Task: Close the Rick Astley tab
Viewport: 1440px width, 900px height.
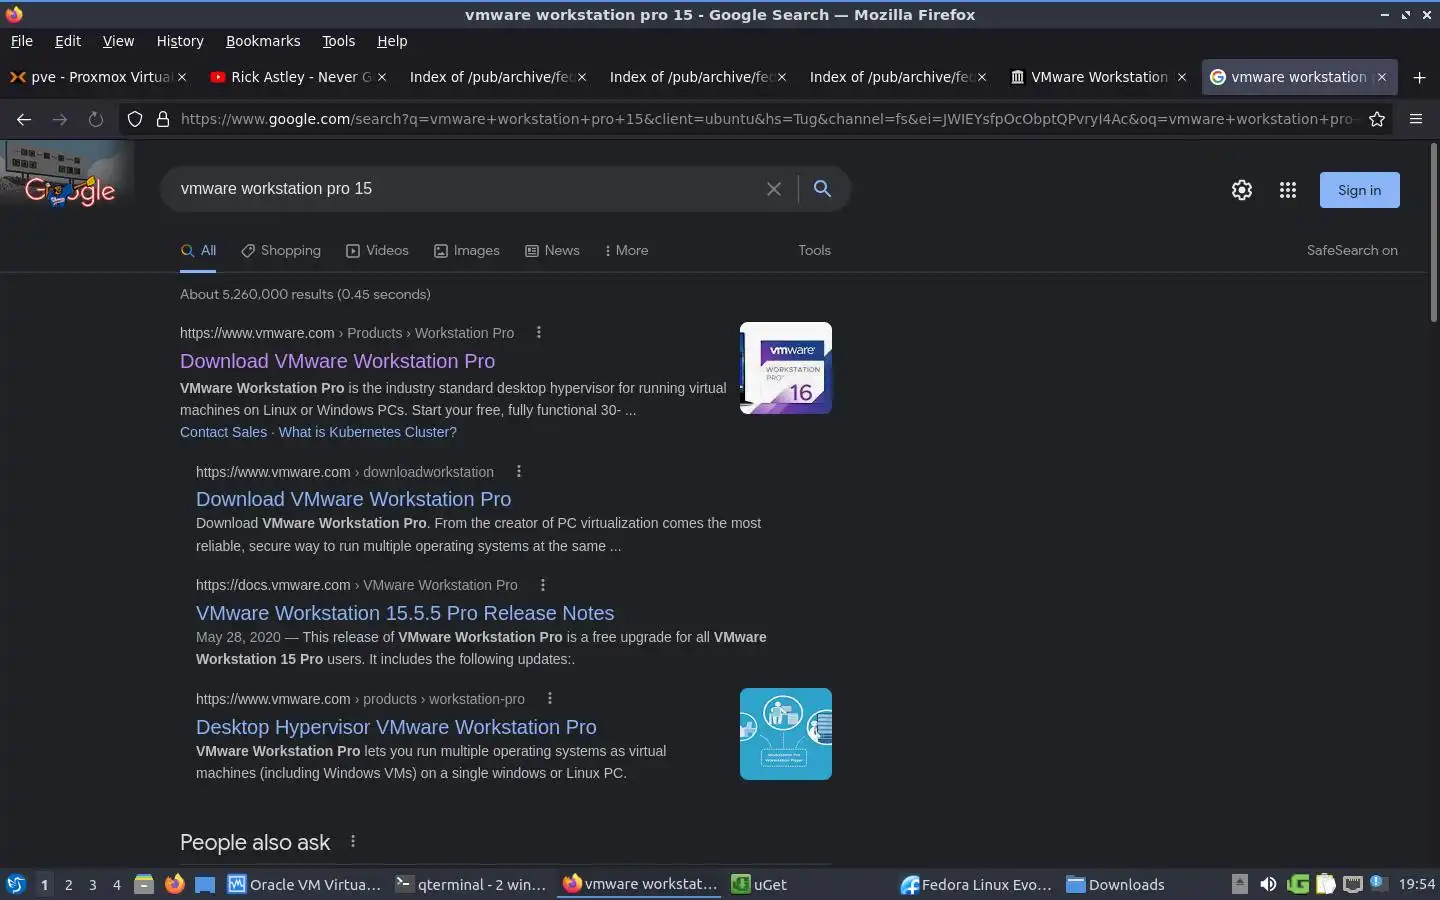Action: point(381,77)
